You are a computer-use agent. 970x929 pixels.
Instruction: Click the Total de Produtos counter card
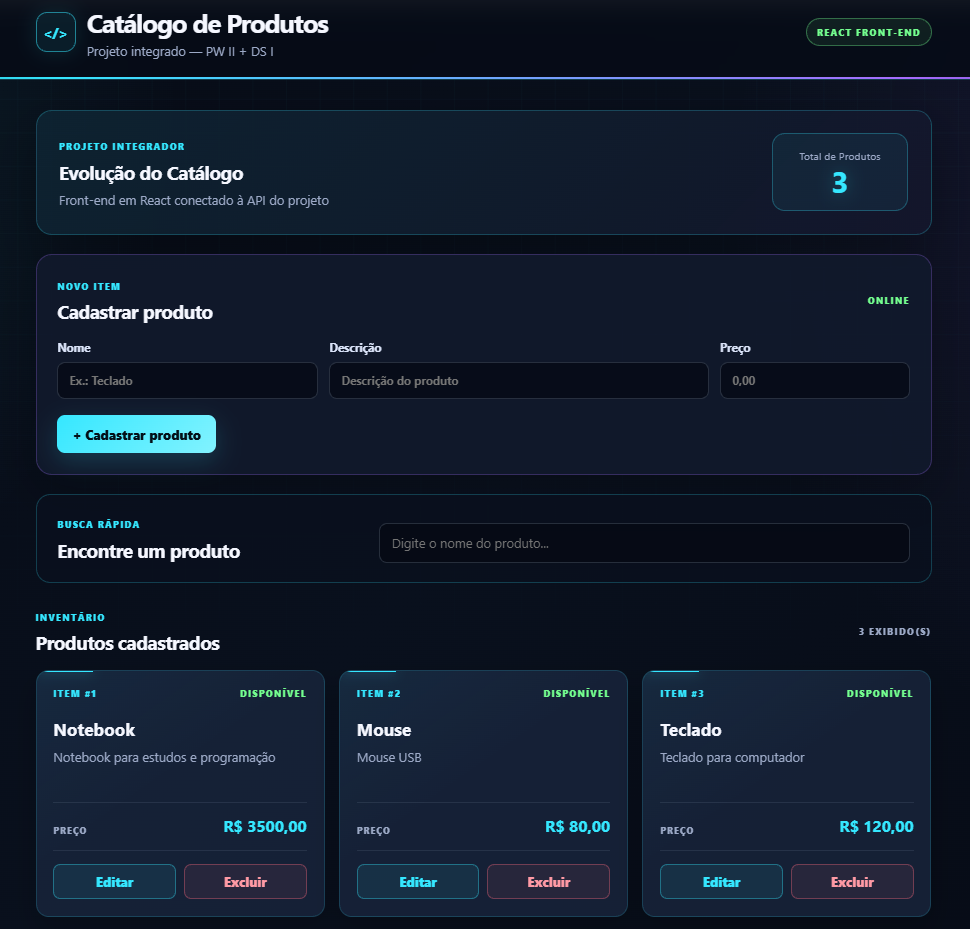[x=839, y=172]
